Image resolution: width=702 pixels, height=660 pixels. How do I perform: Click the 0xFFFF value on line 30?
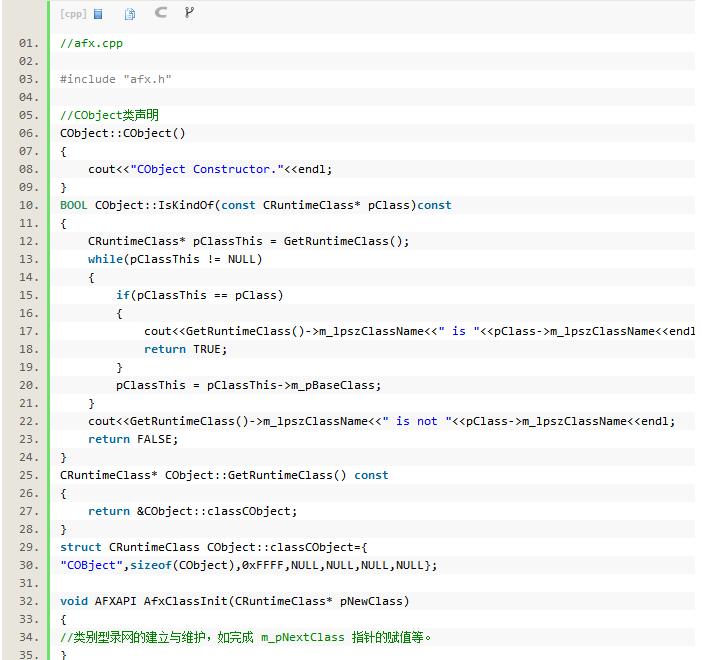[263, 566]
